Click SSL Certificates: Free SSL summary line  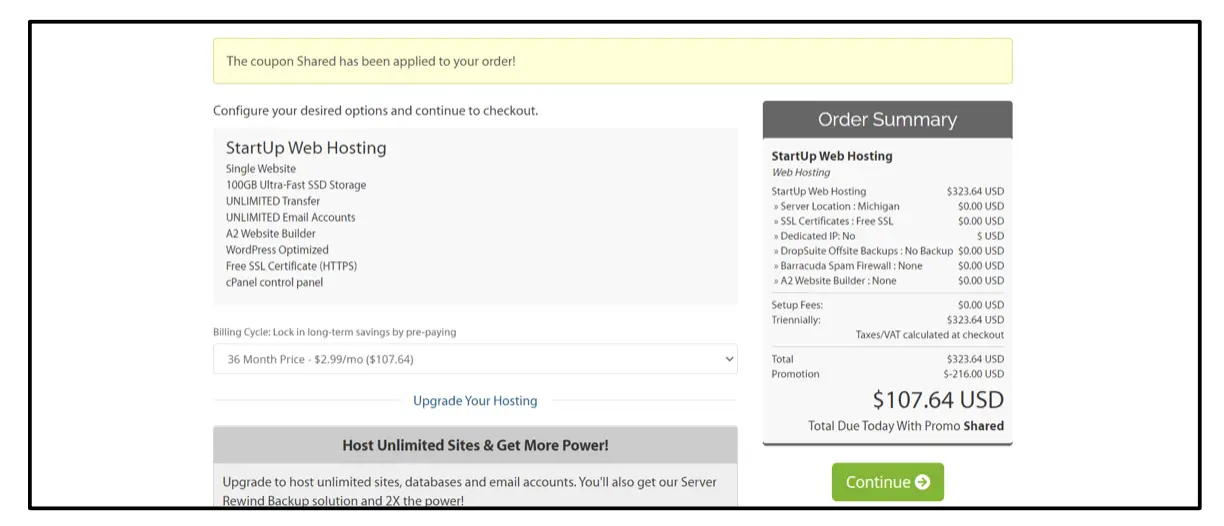coord(834,221)
